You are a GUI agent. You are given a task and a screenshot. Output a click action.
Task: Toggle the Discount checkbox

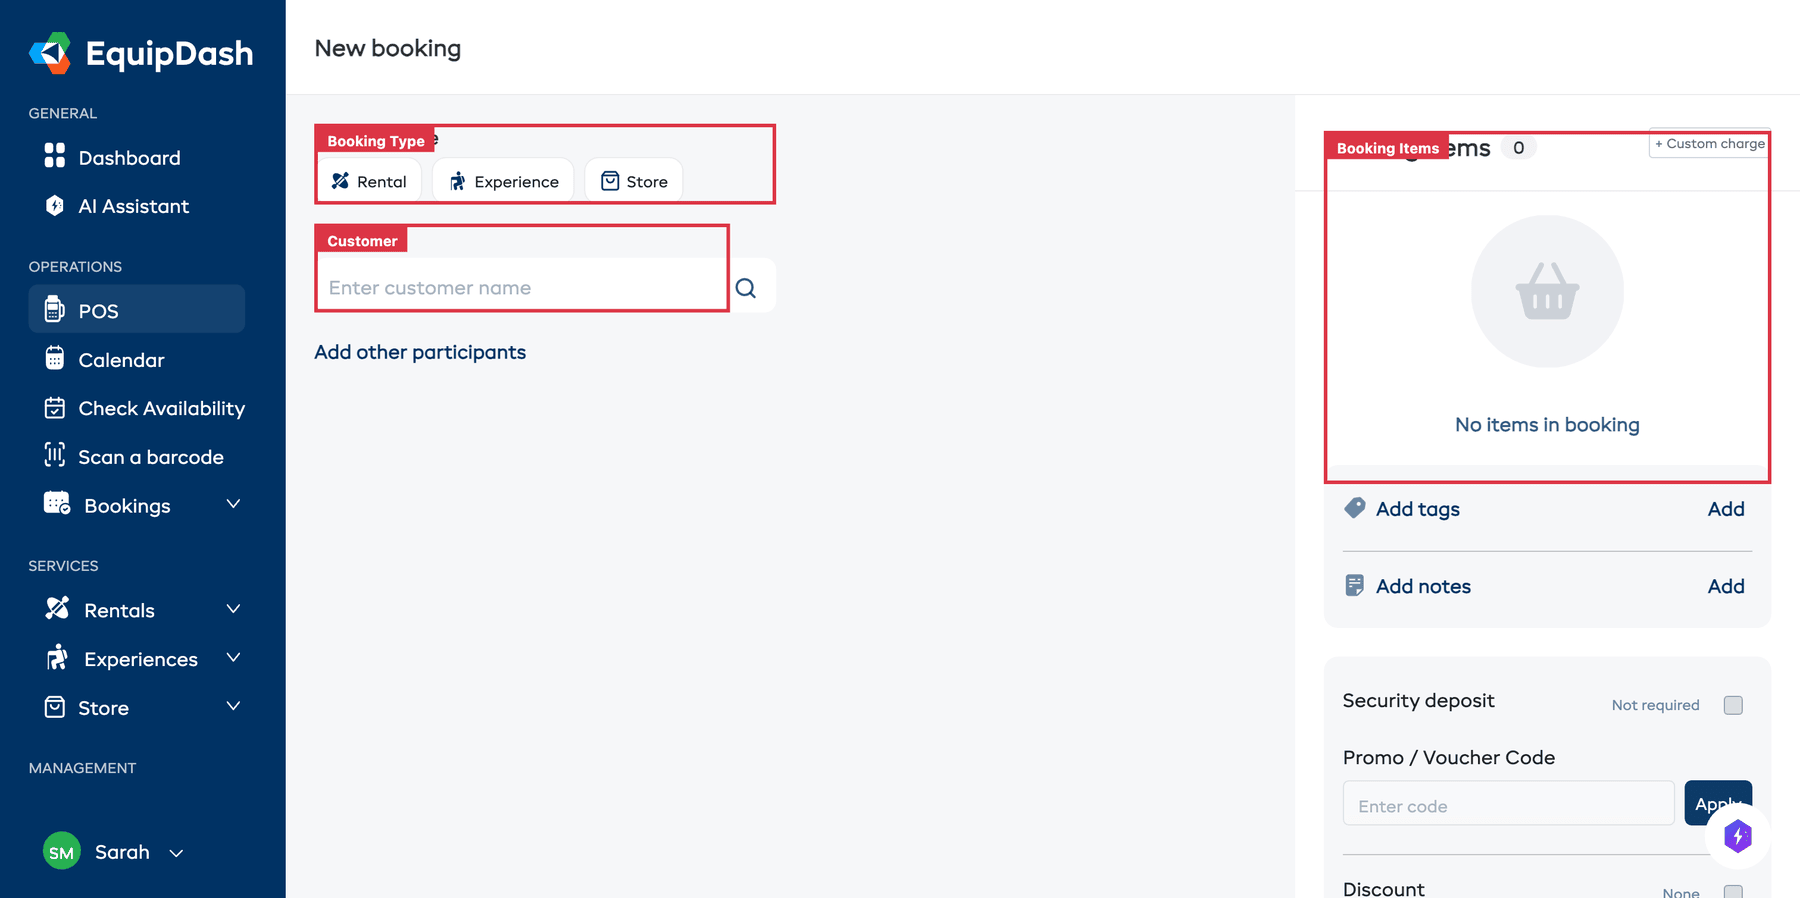tap(1733, 891)
